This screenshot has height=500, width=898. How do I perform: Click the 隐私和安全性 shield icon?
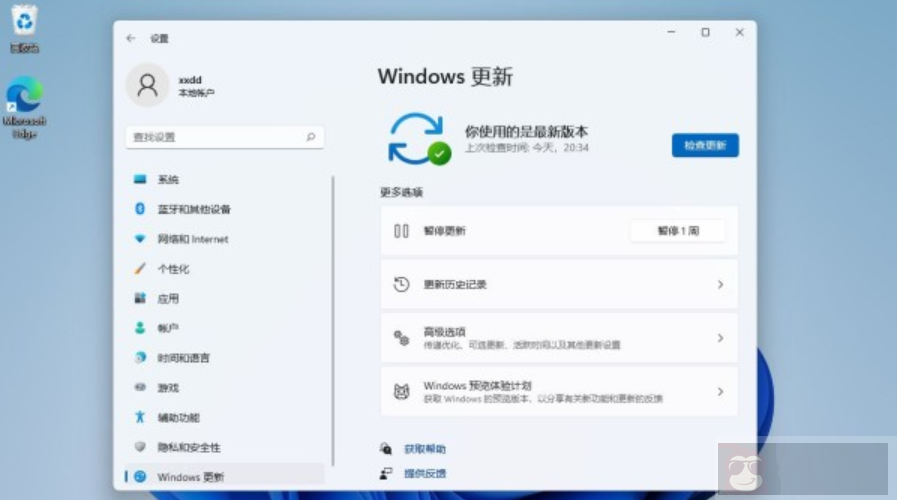[x=140, y=447]
